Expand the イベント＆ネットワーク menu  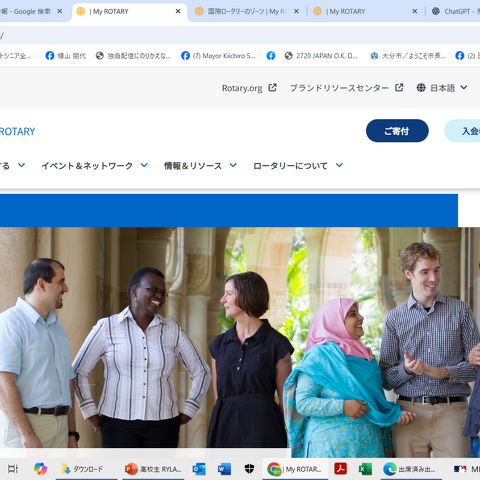coord(94,165)
